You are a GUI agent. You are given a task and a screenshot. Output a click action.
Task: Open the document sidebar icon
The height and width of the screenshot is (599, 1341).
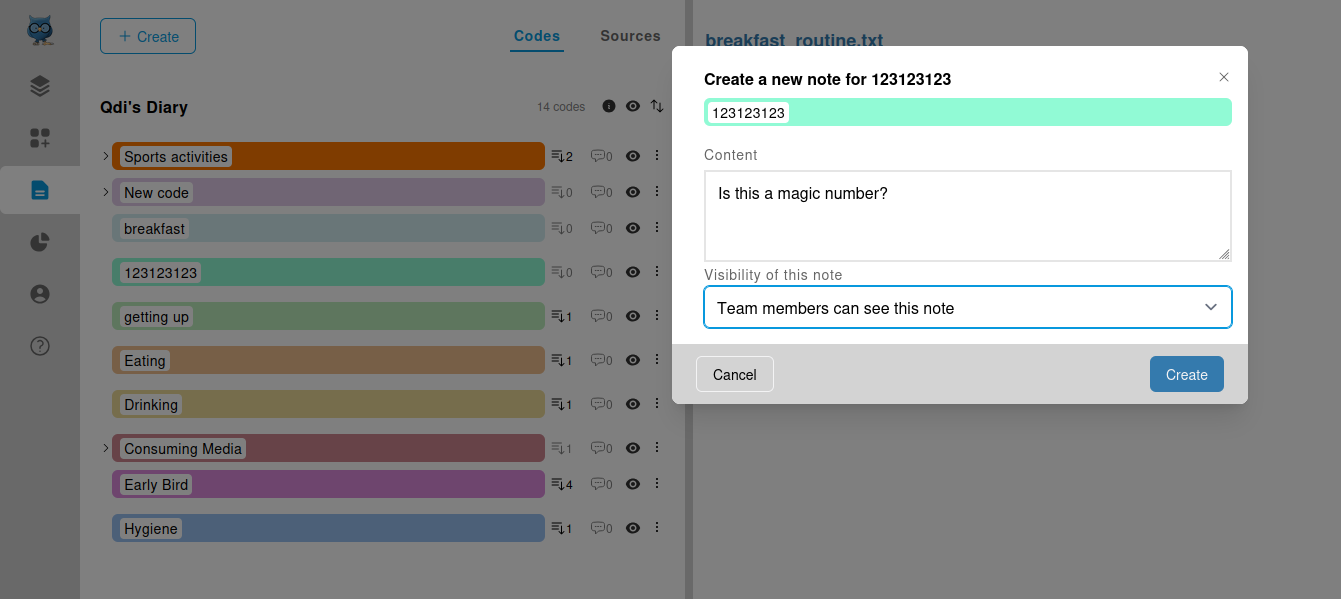point(40,190)
